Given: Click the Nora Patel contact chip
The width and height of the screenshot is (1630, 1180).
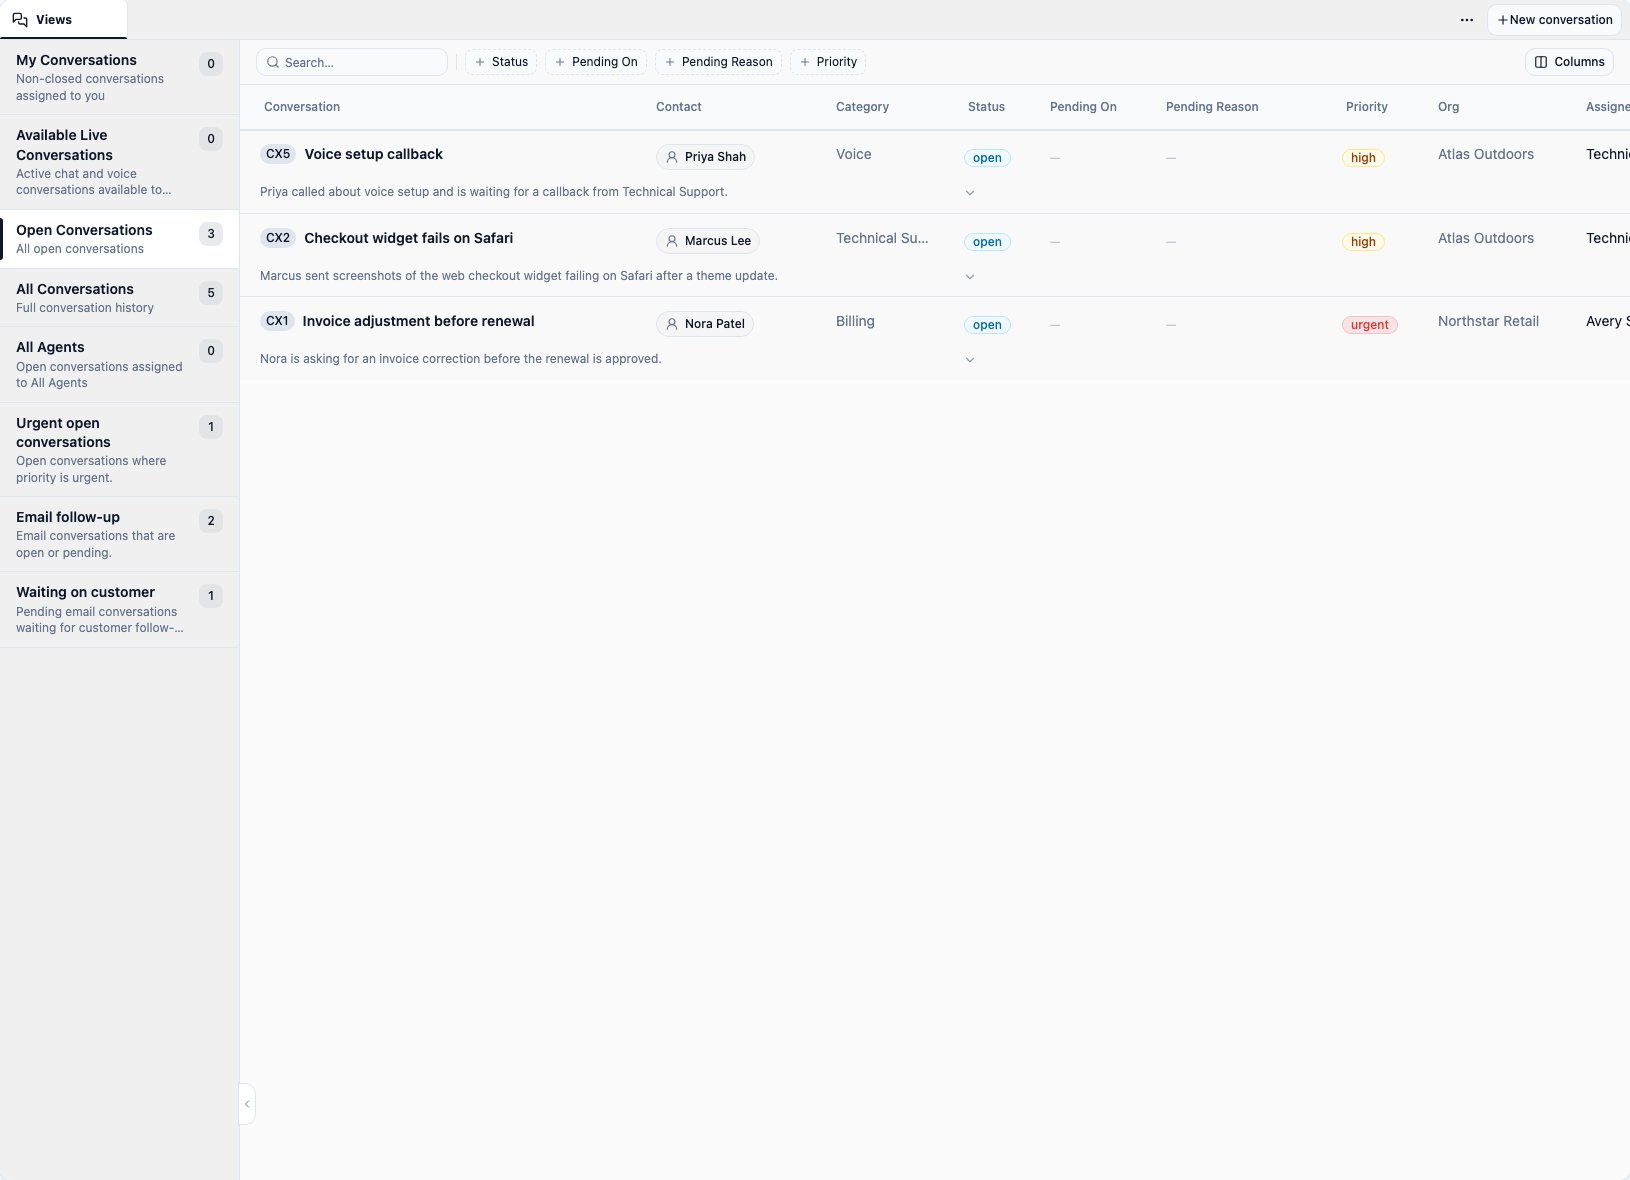Looking at the screenshot, I should pos(705,324).
